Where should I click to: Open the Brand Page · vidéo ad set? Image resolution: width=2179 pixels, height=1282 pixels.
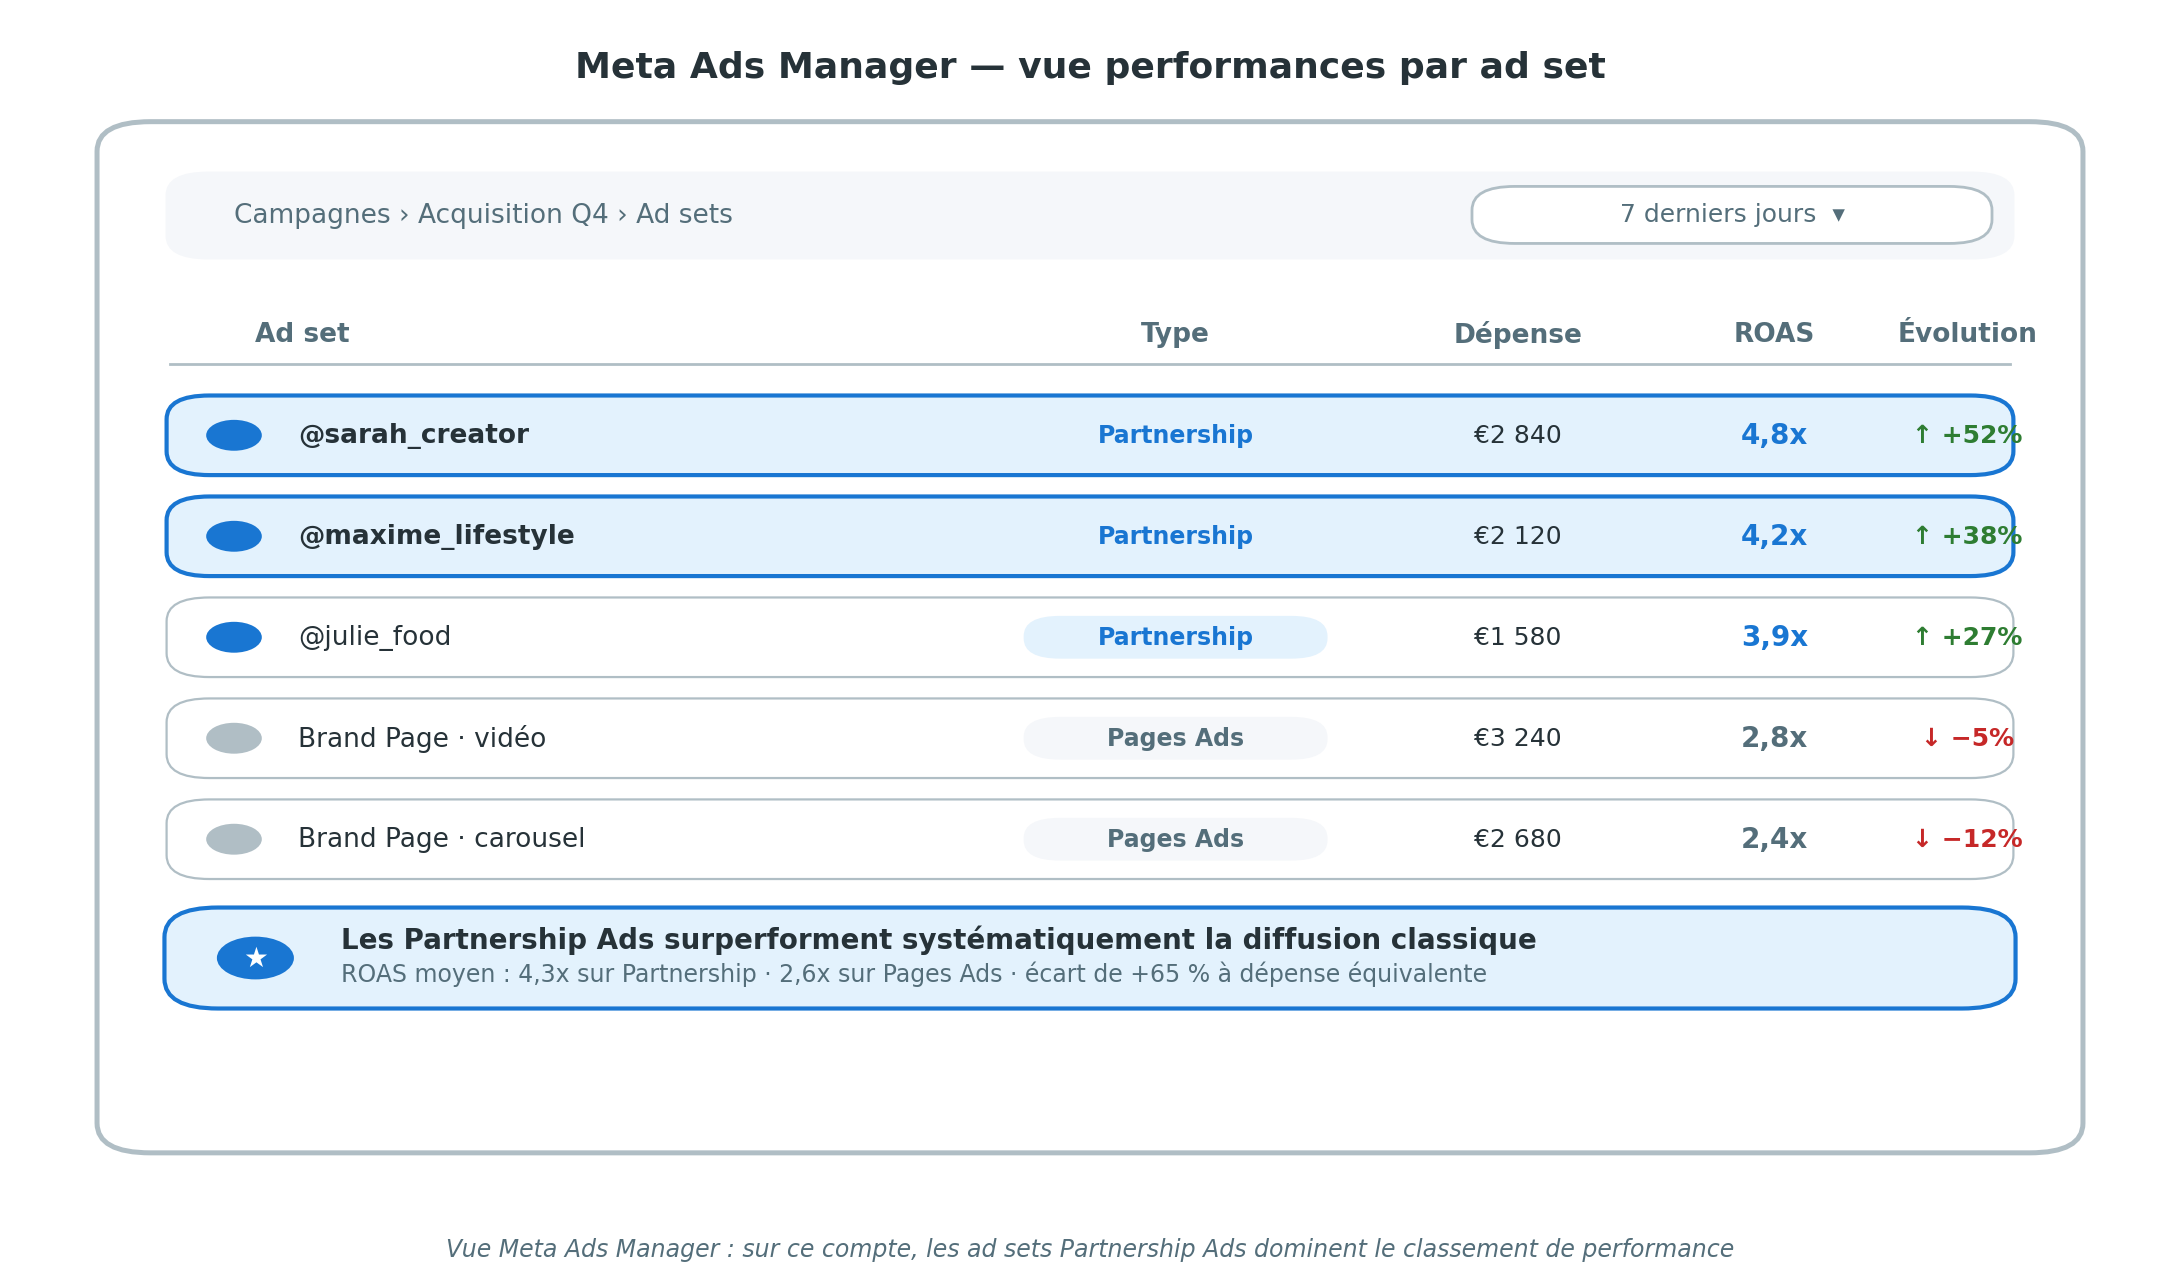point(422,738)
